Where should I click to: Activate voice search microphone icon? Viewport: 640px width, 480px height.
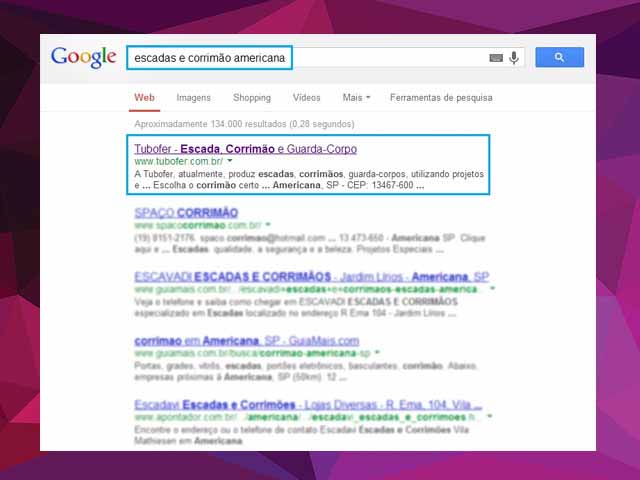click(514, 58)
